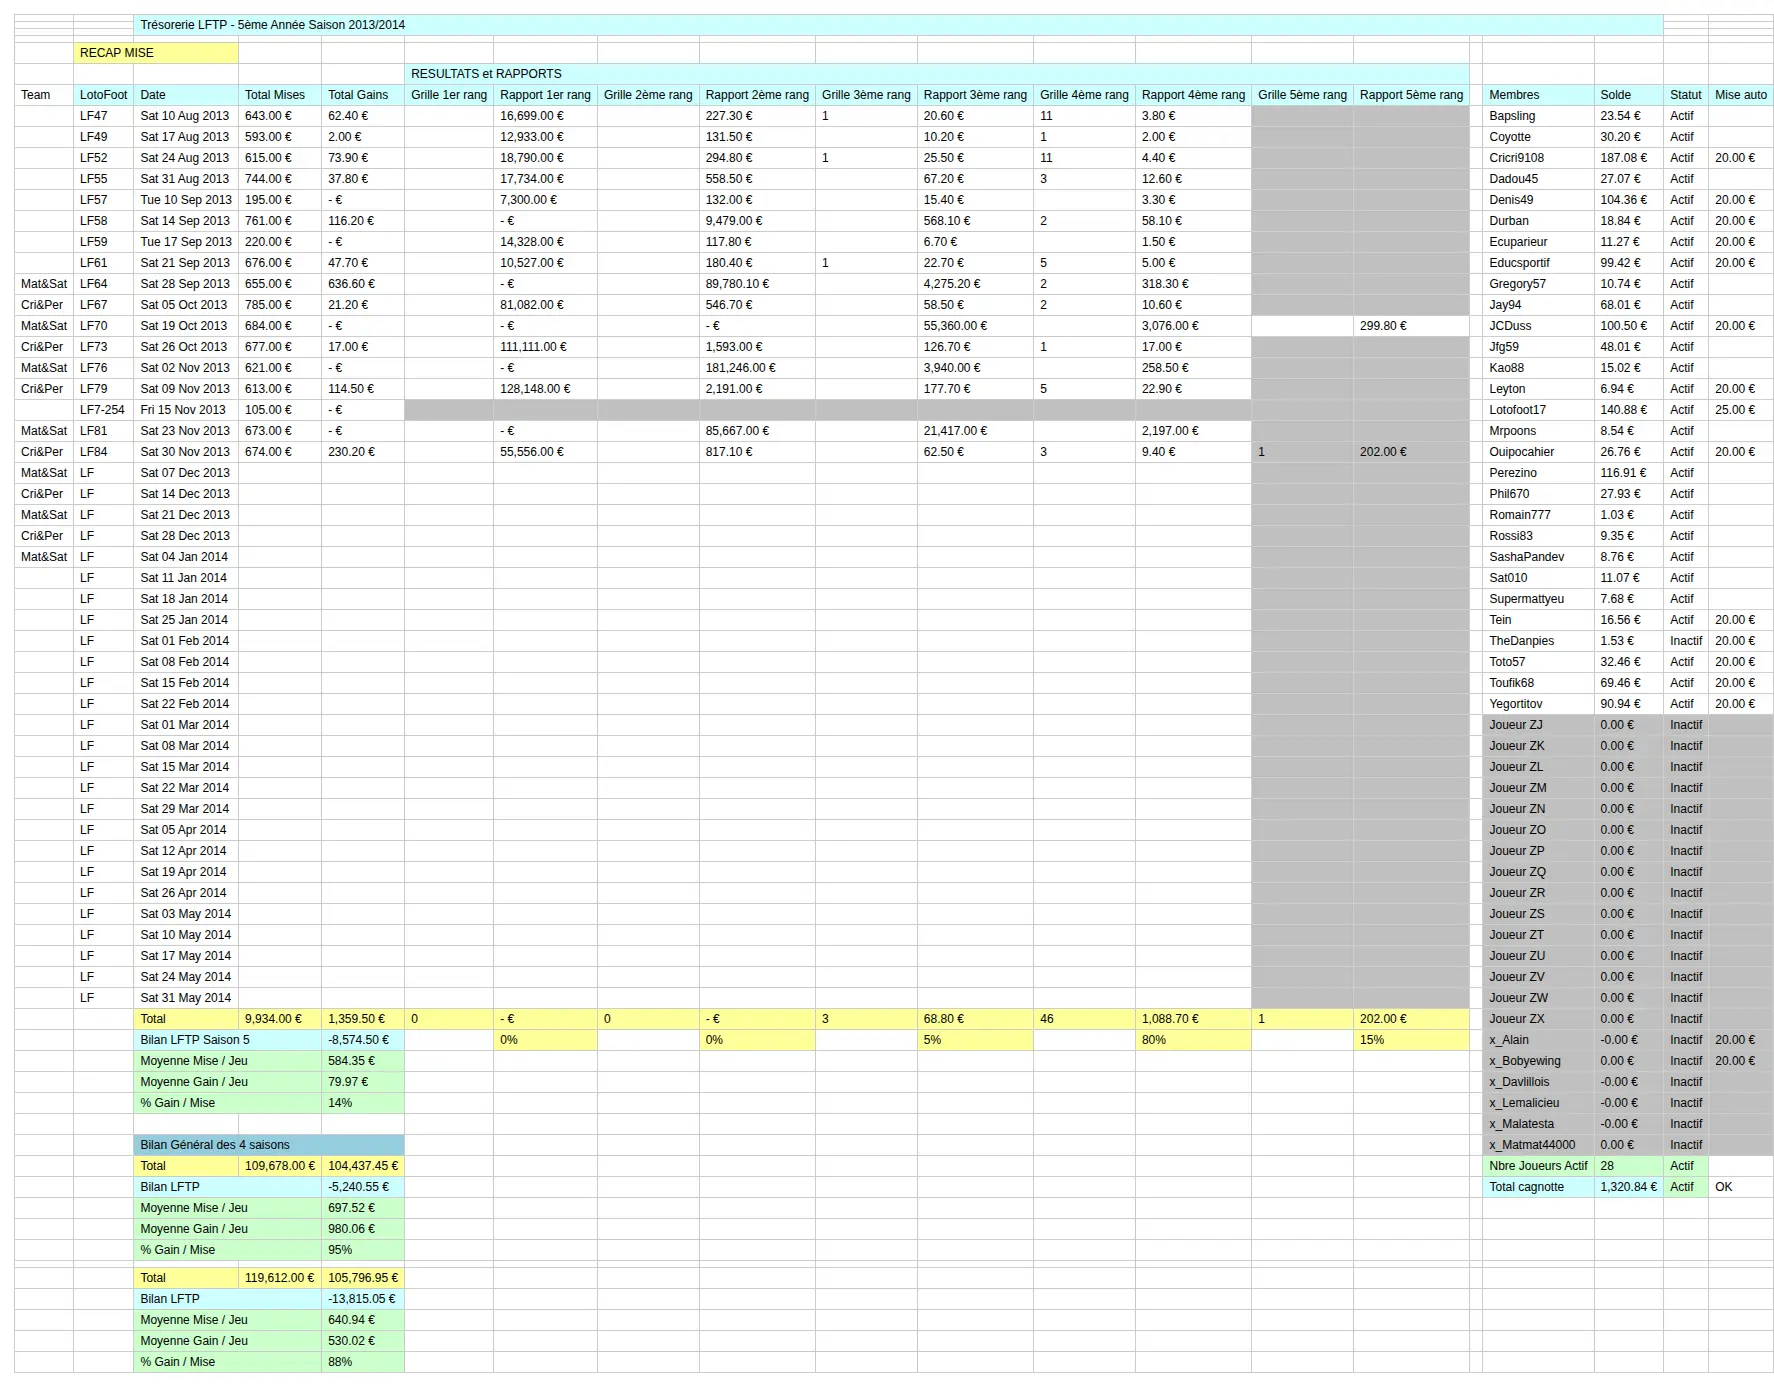Select the 'Statut' column header
Screen dimensions: 1774x1387
(x=1686, y=95)
